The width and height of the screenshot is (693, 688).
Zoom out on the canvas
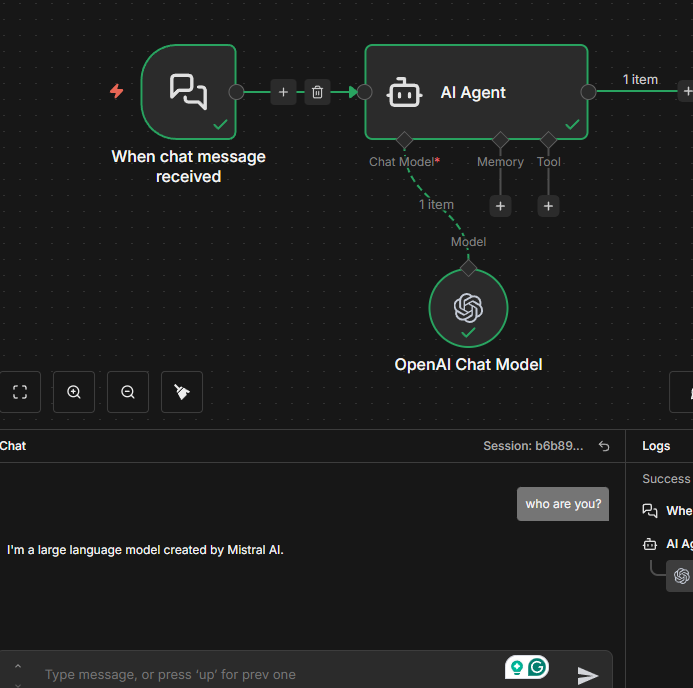pos(128,392)
